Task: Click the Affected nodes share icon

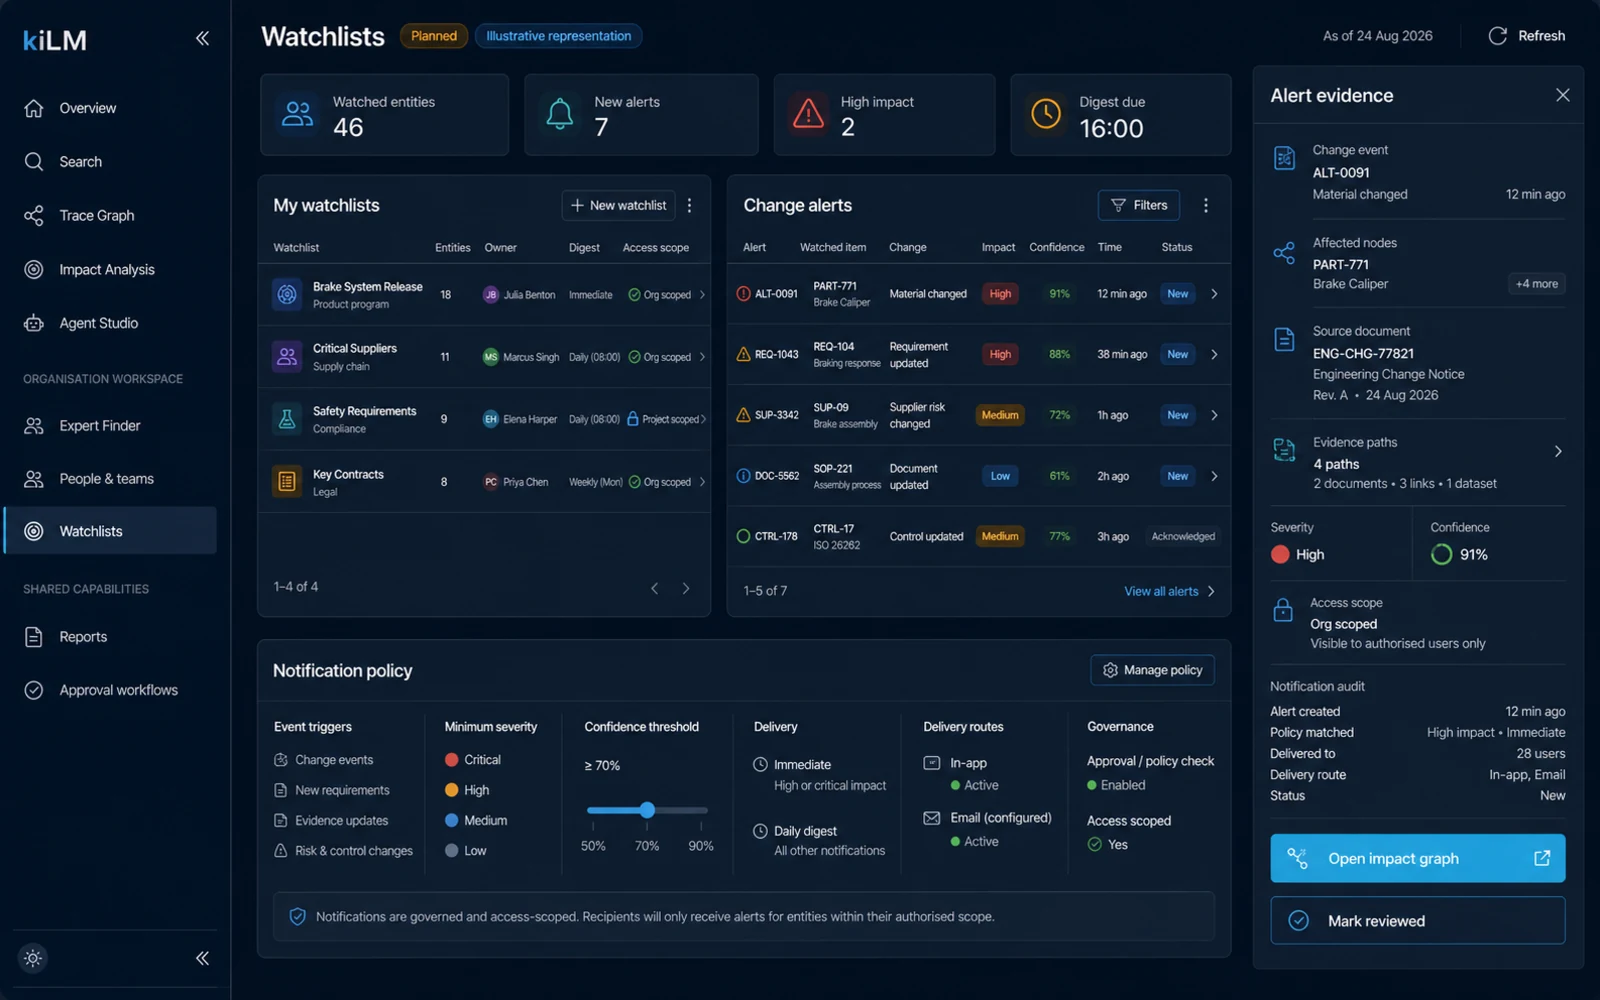Action: [1284, 253]
